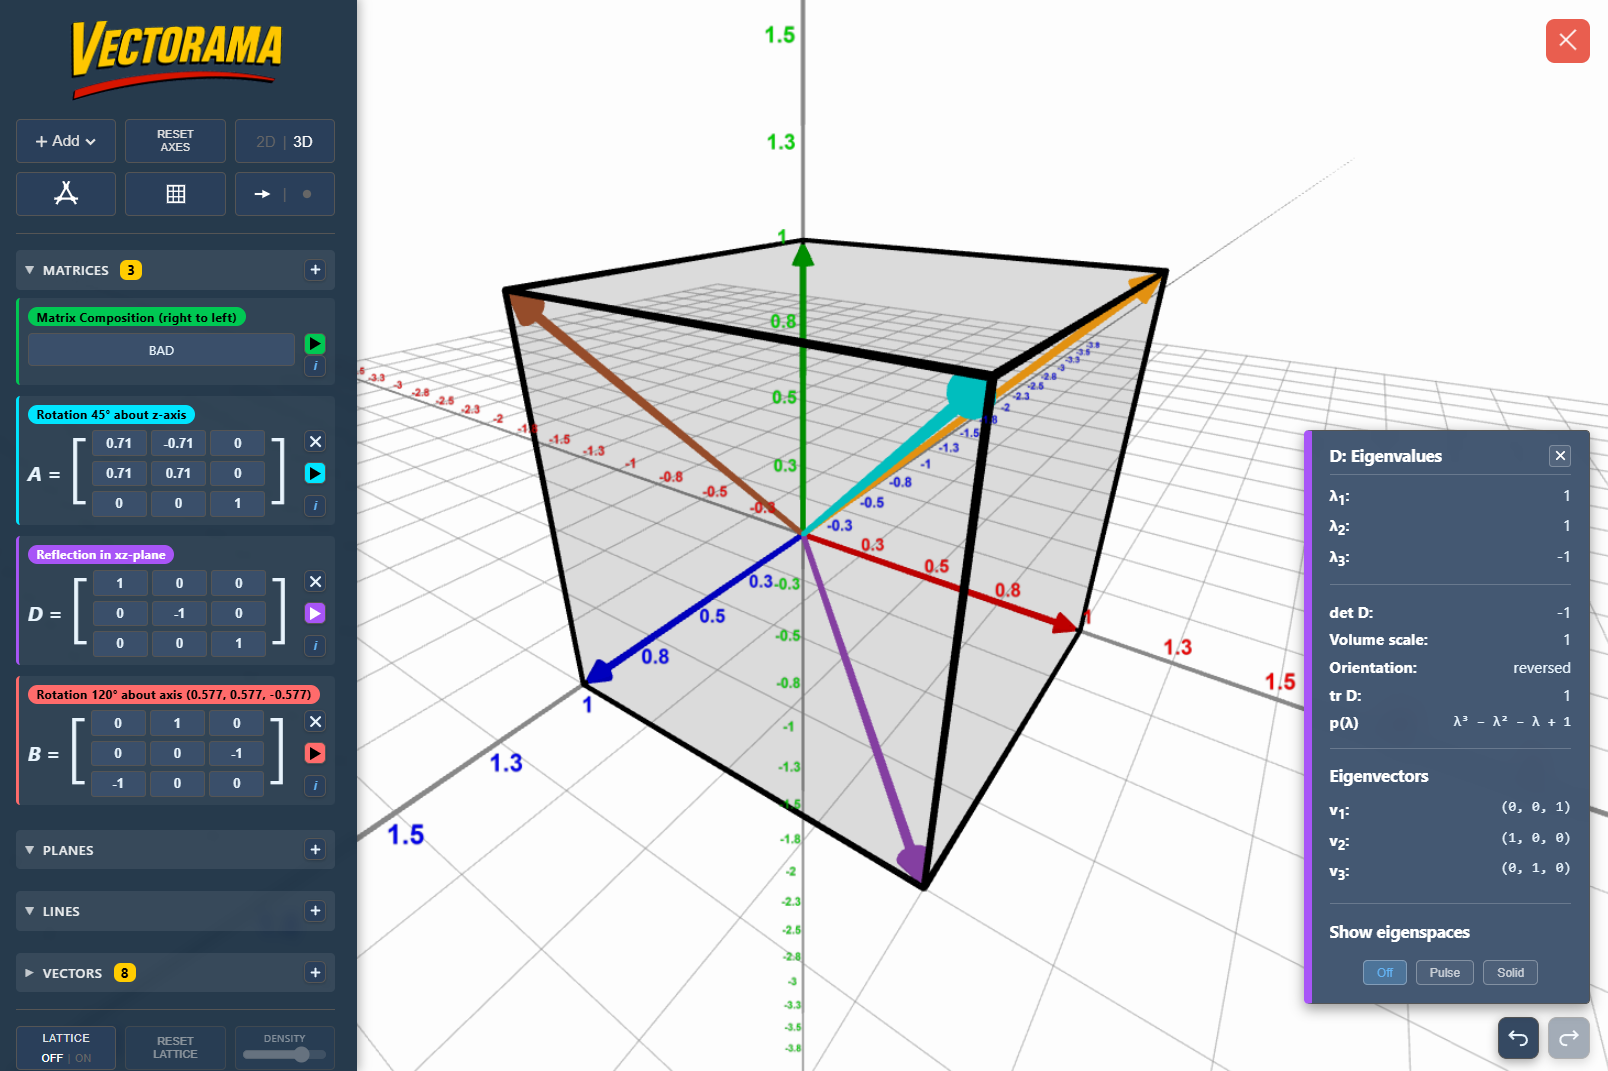This screenshot has height=1071, width=1608.
Task: Show info for matrix A
Action: click(315, 506)
